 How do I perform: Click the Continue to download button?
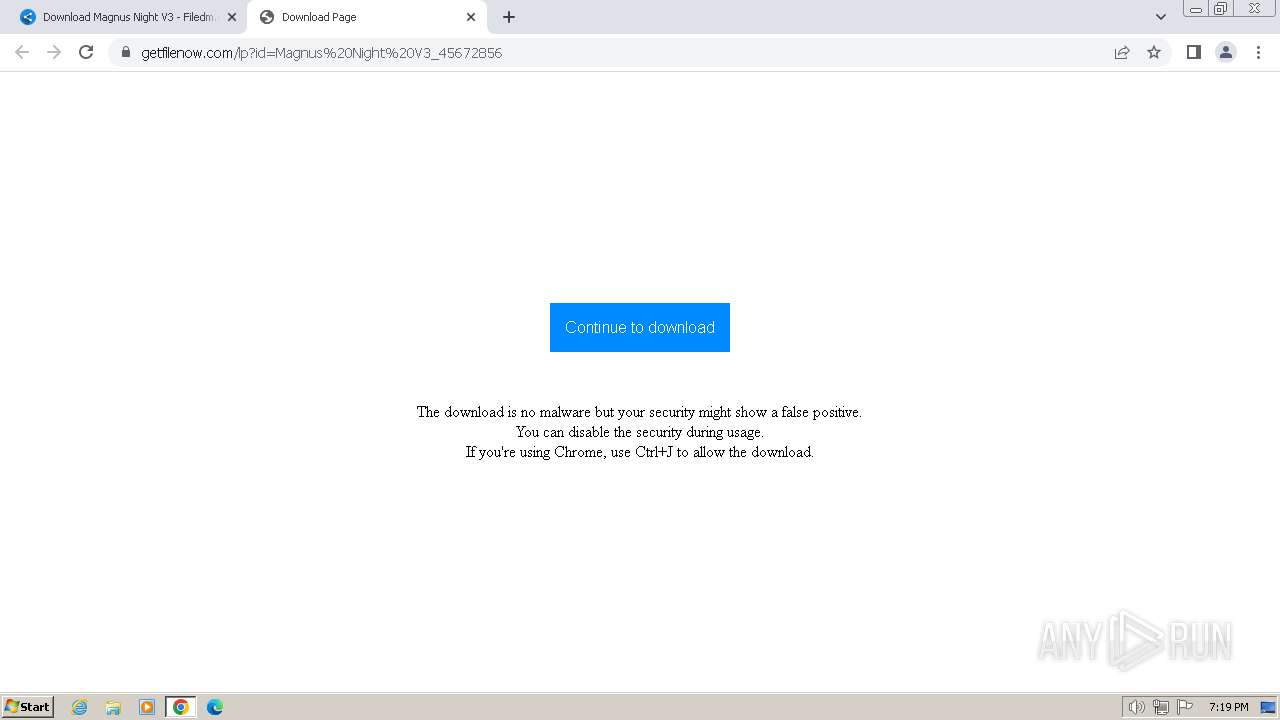(640, 327)
